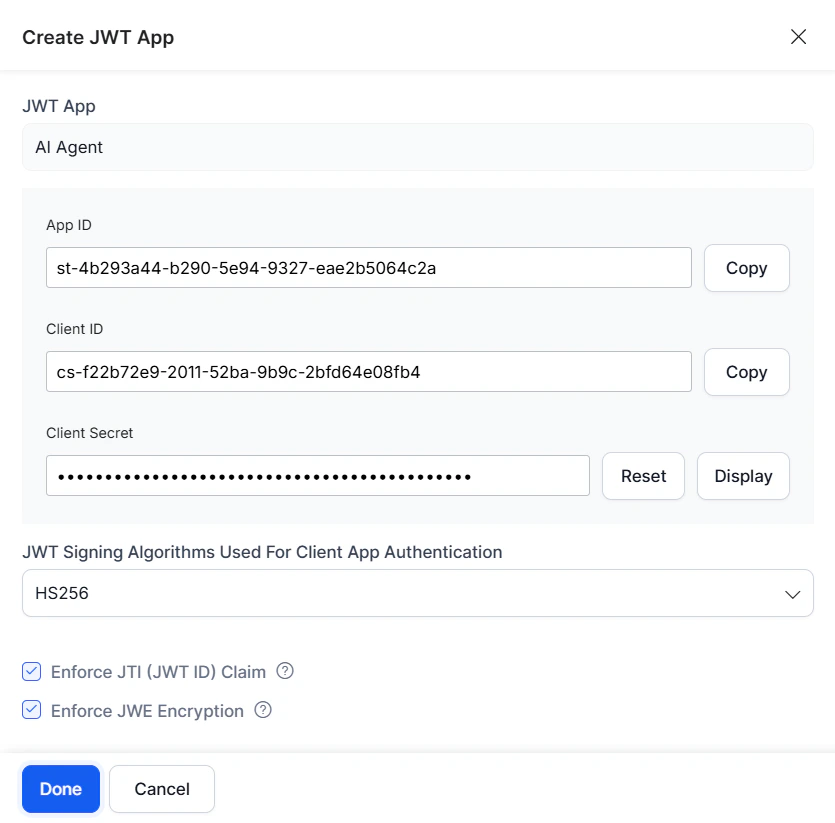Click the masked Client Secret field
Image resolution: width=835 pixels, height=823 pixels.
point(317,476)
